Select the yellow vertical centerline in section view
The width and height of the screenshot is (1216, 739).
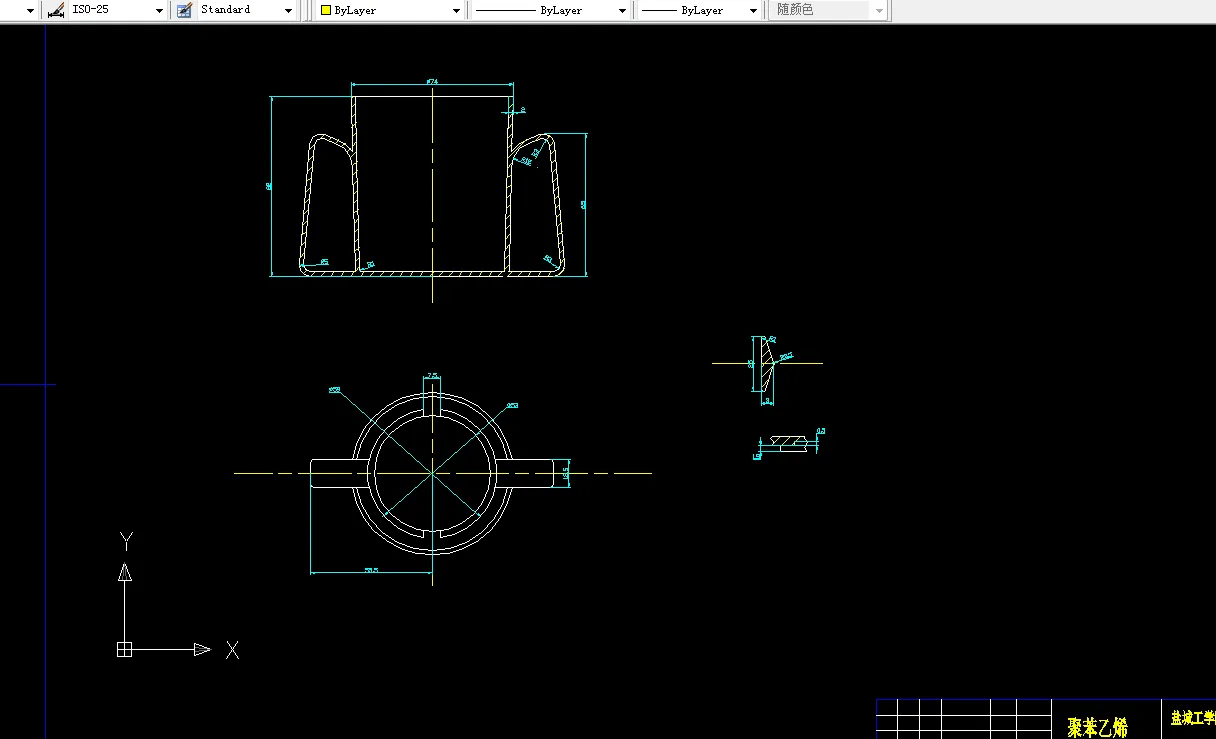(x=432, y=195)
